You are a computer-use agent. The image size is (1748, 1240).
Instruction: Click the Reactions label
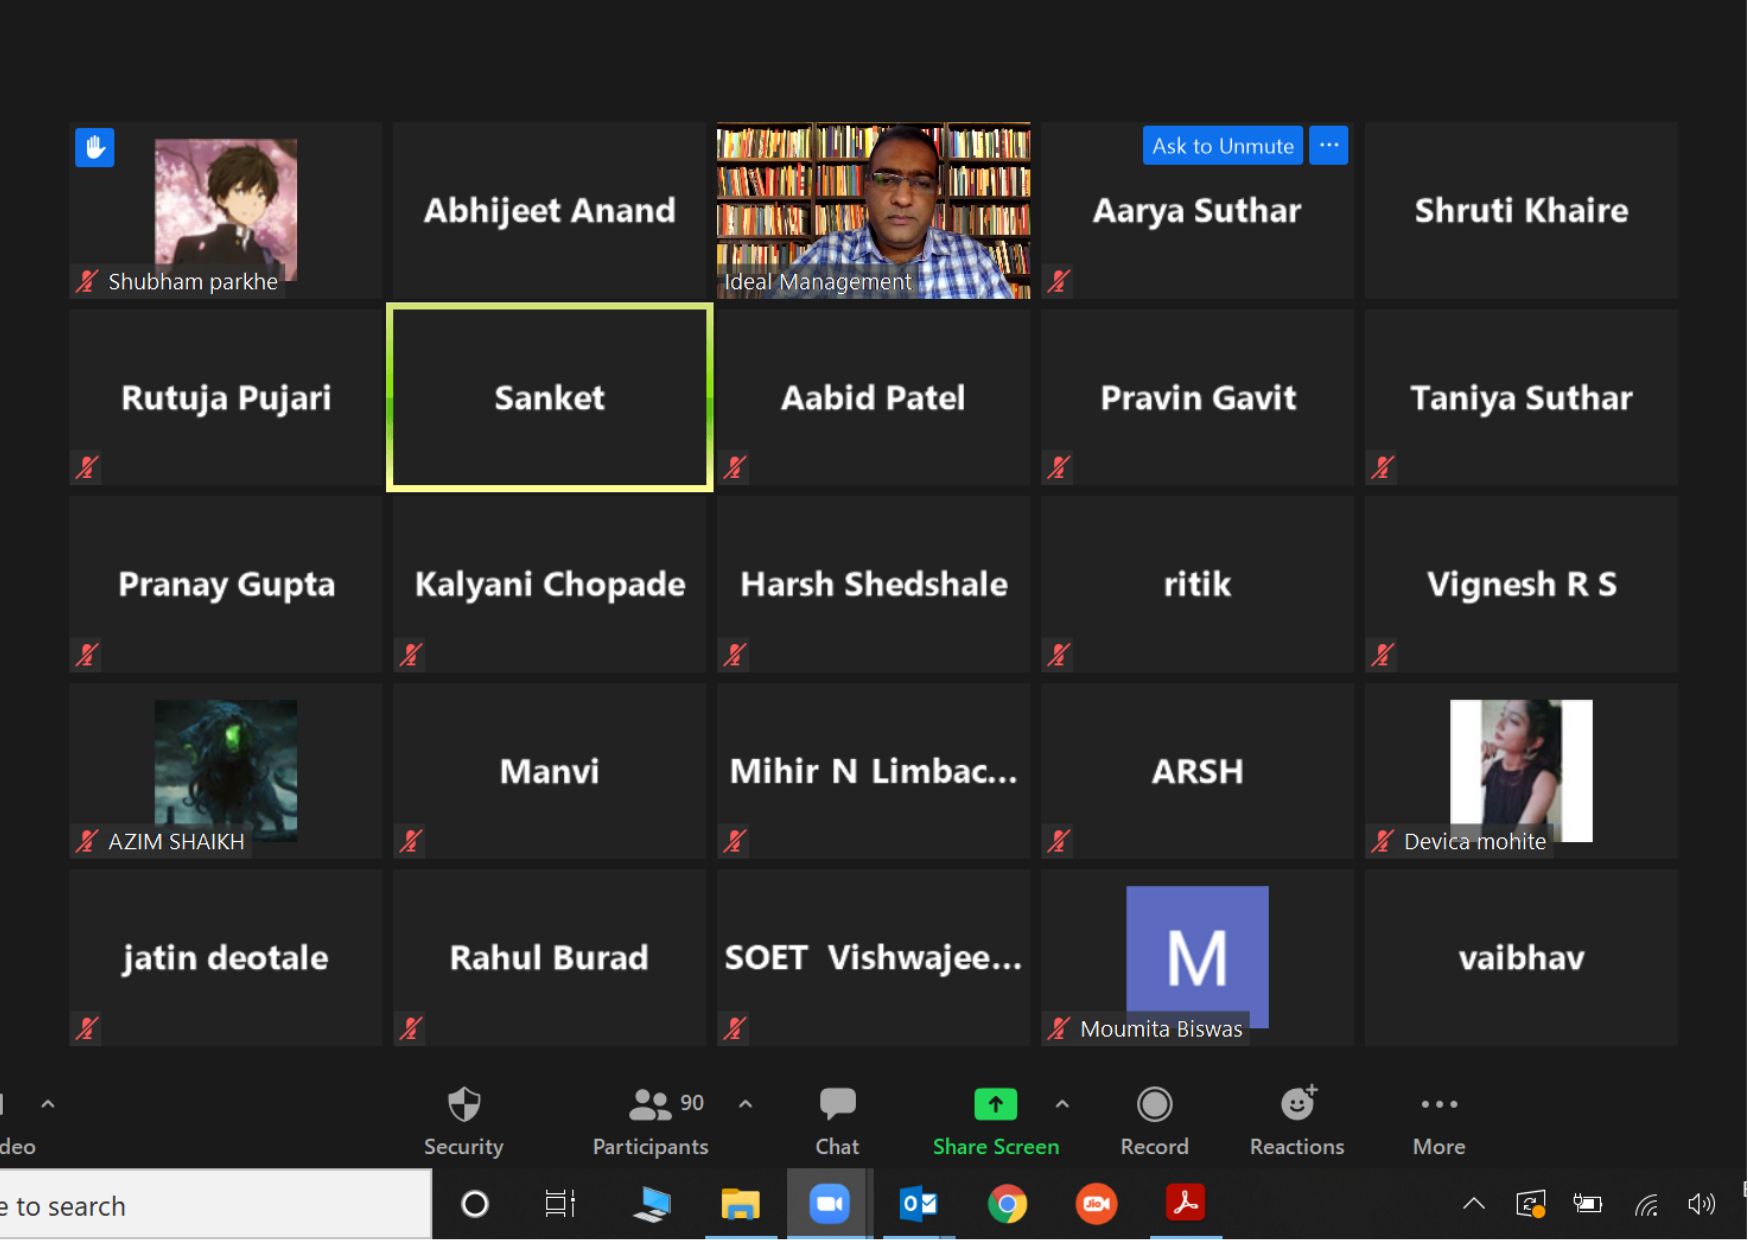click(1297, 1147)
